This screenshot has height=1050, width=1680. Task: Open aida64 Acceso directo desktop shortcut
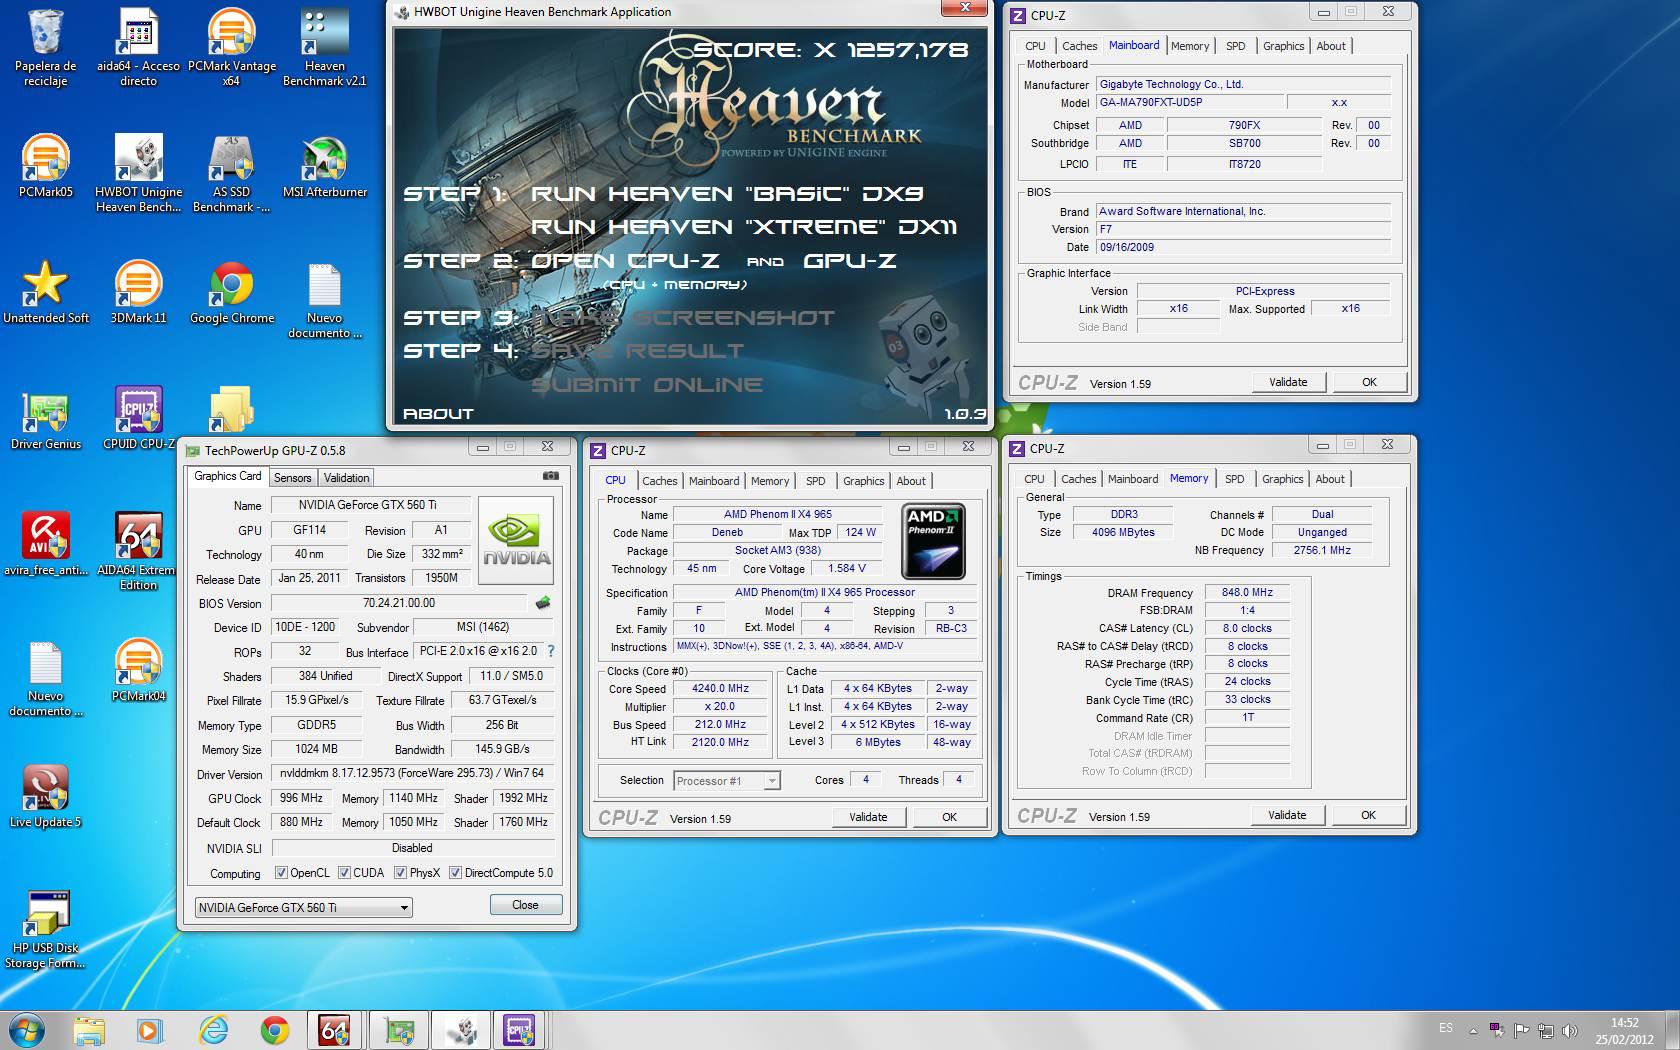tap(138, 47)
